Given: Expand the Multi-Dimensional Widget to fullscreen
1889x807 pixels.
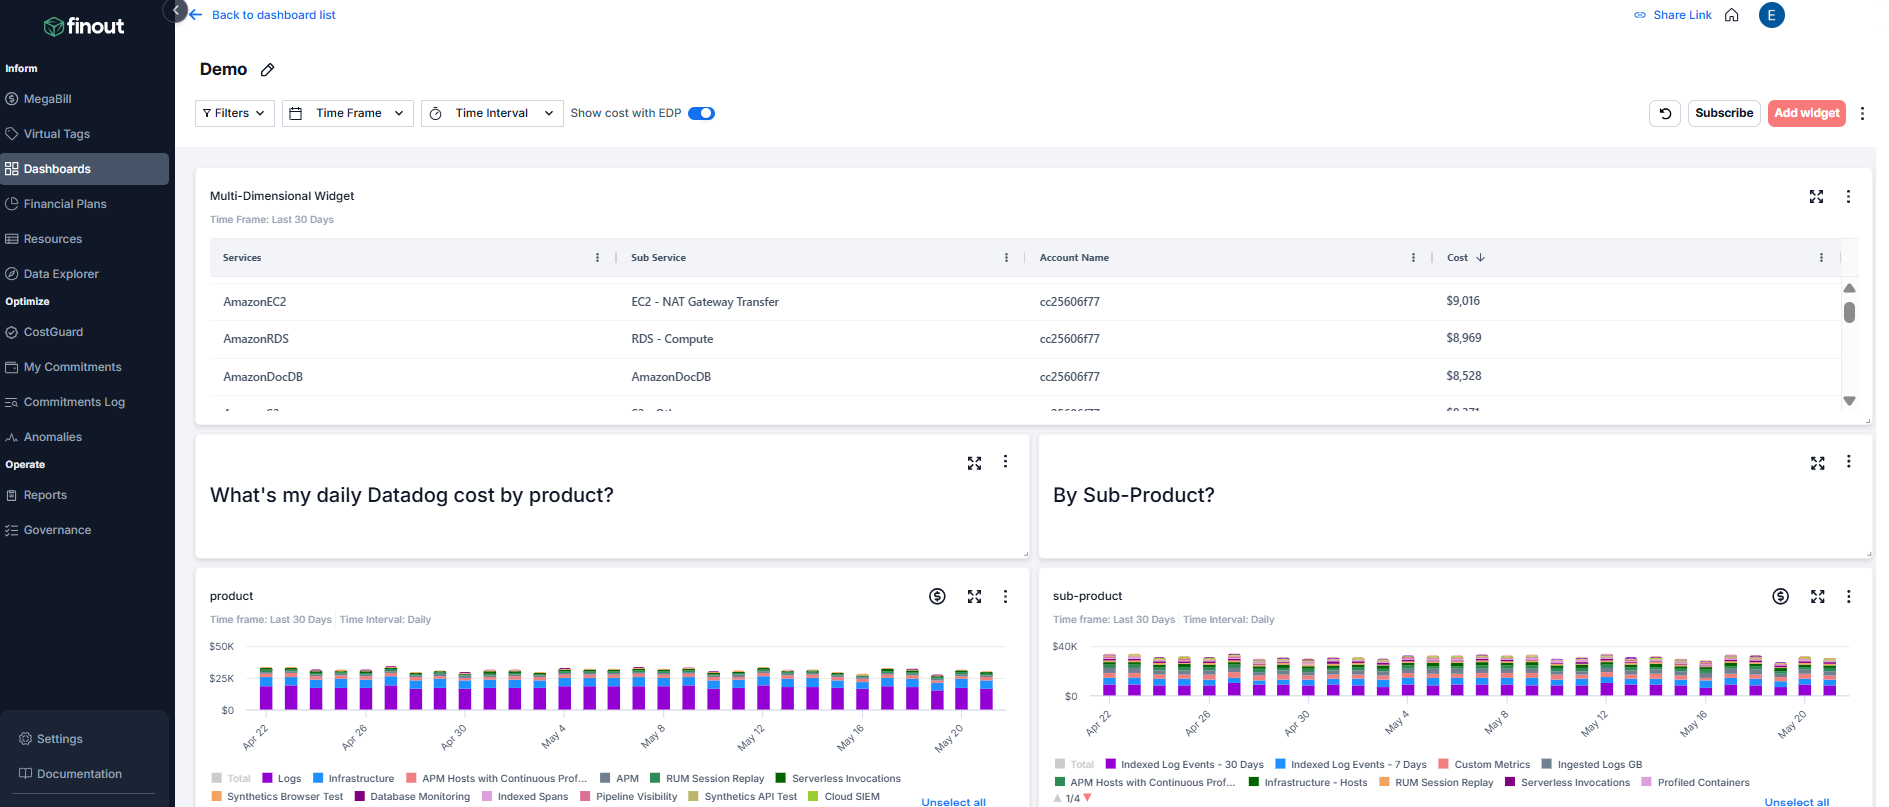Looking at the screenshot, I should [x=1816, y=197].
